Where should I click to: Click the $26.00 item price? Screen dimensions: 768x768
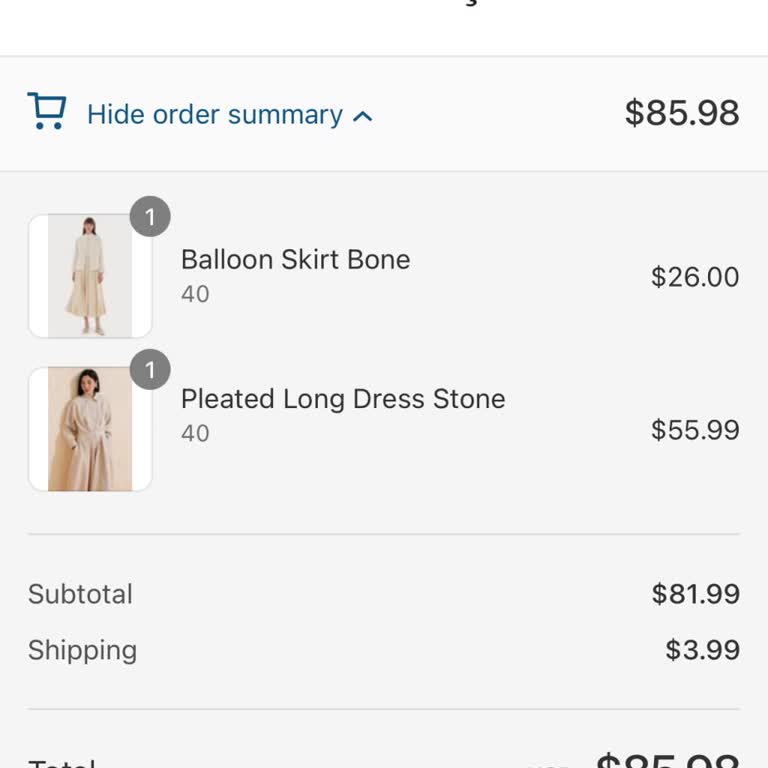(695, 277)
